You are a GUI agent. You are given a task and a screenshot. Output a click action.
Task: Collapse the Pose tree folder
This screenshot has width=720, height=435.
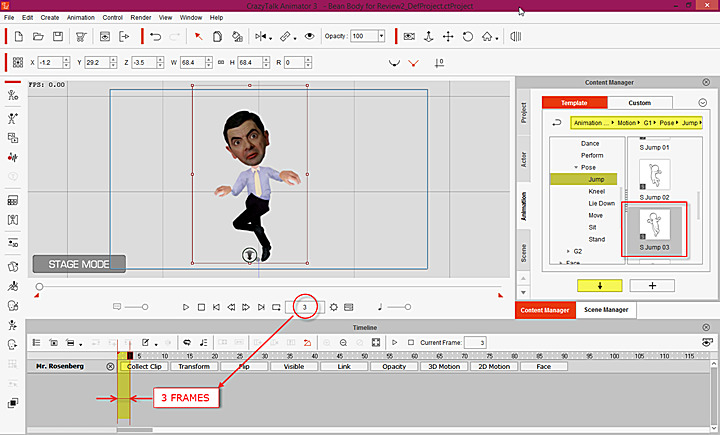576,168
